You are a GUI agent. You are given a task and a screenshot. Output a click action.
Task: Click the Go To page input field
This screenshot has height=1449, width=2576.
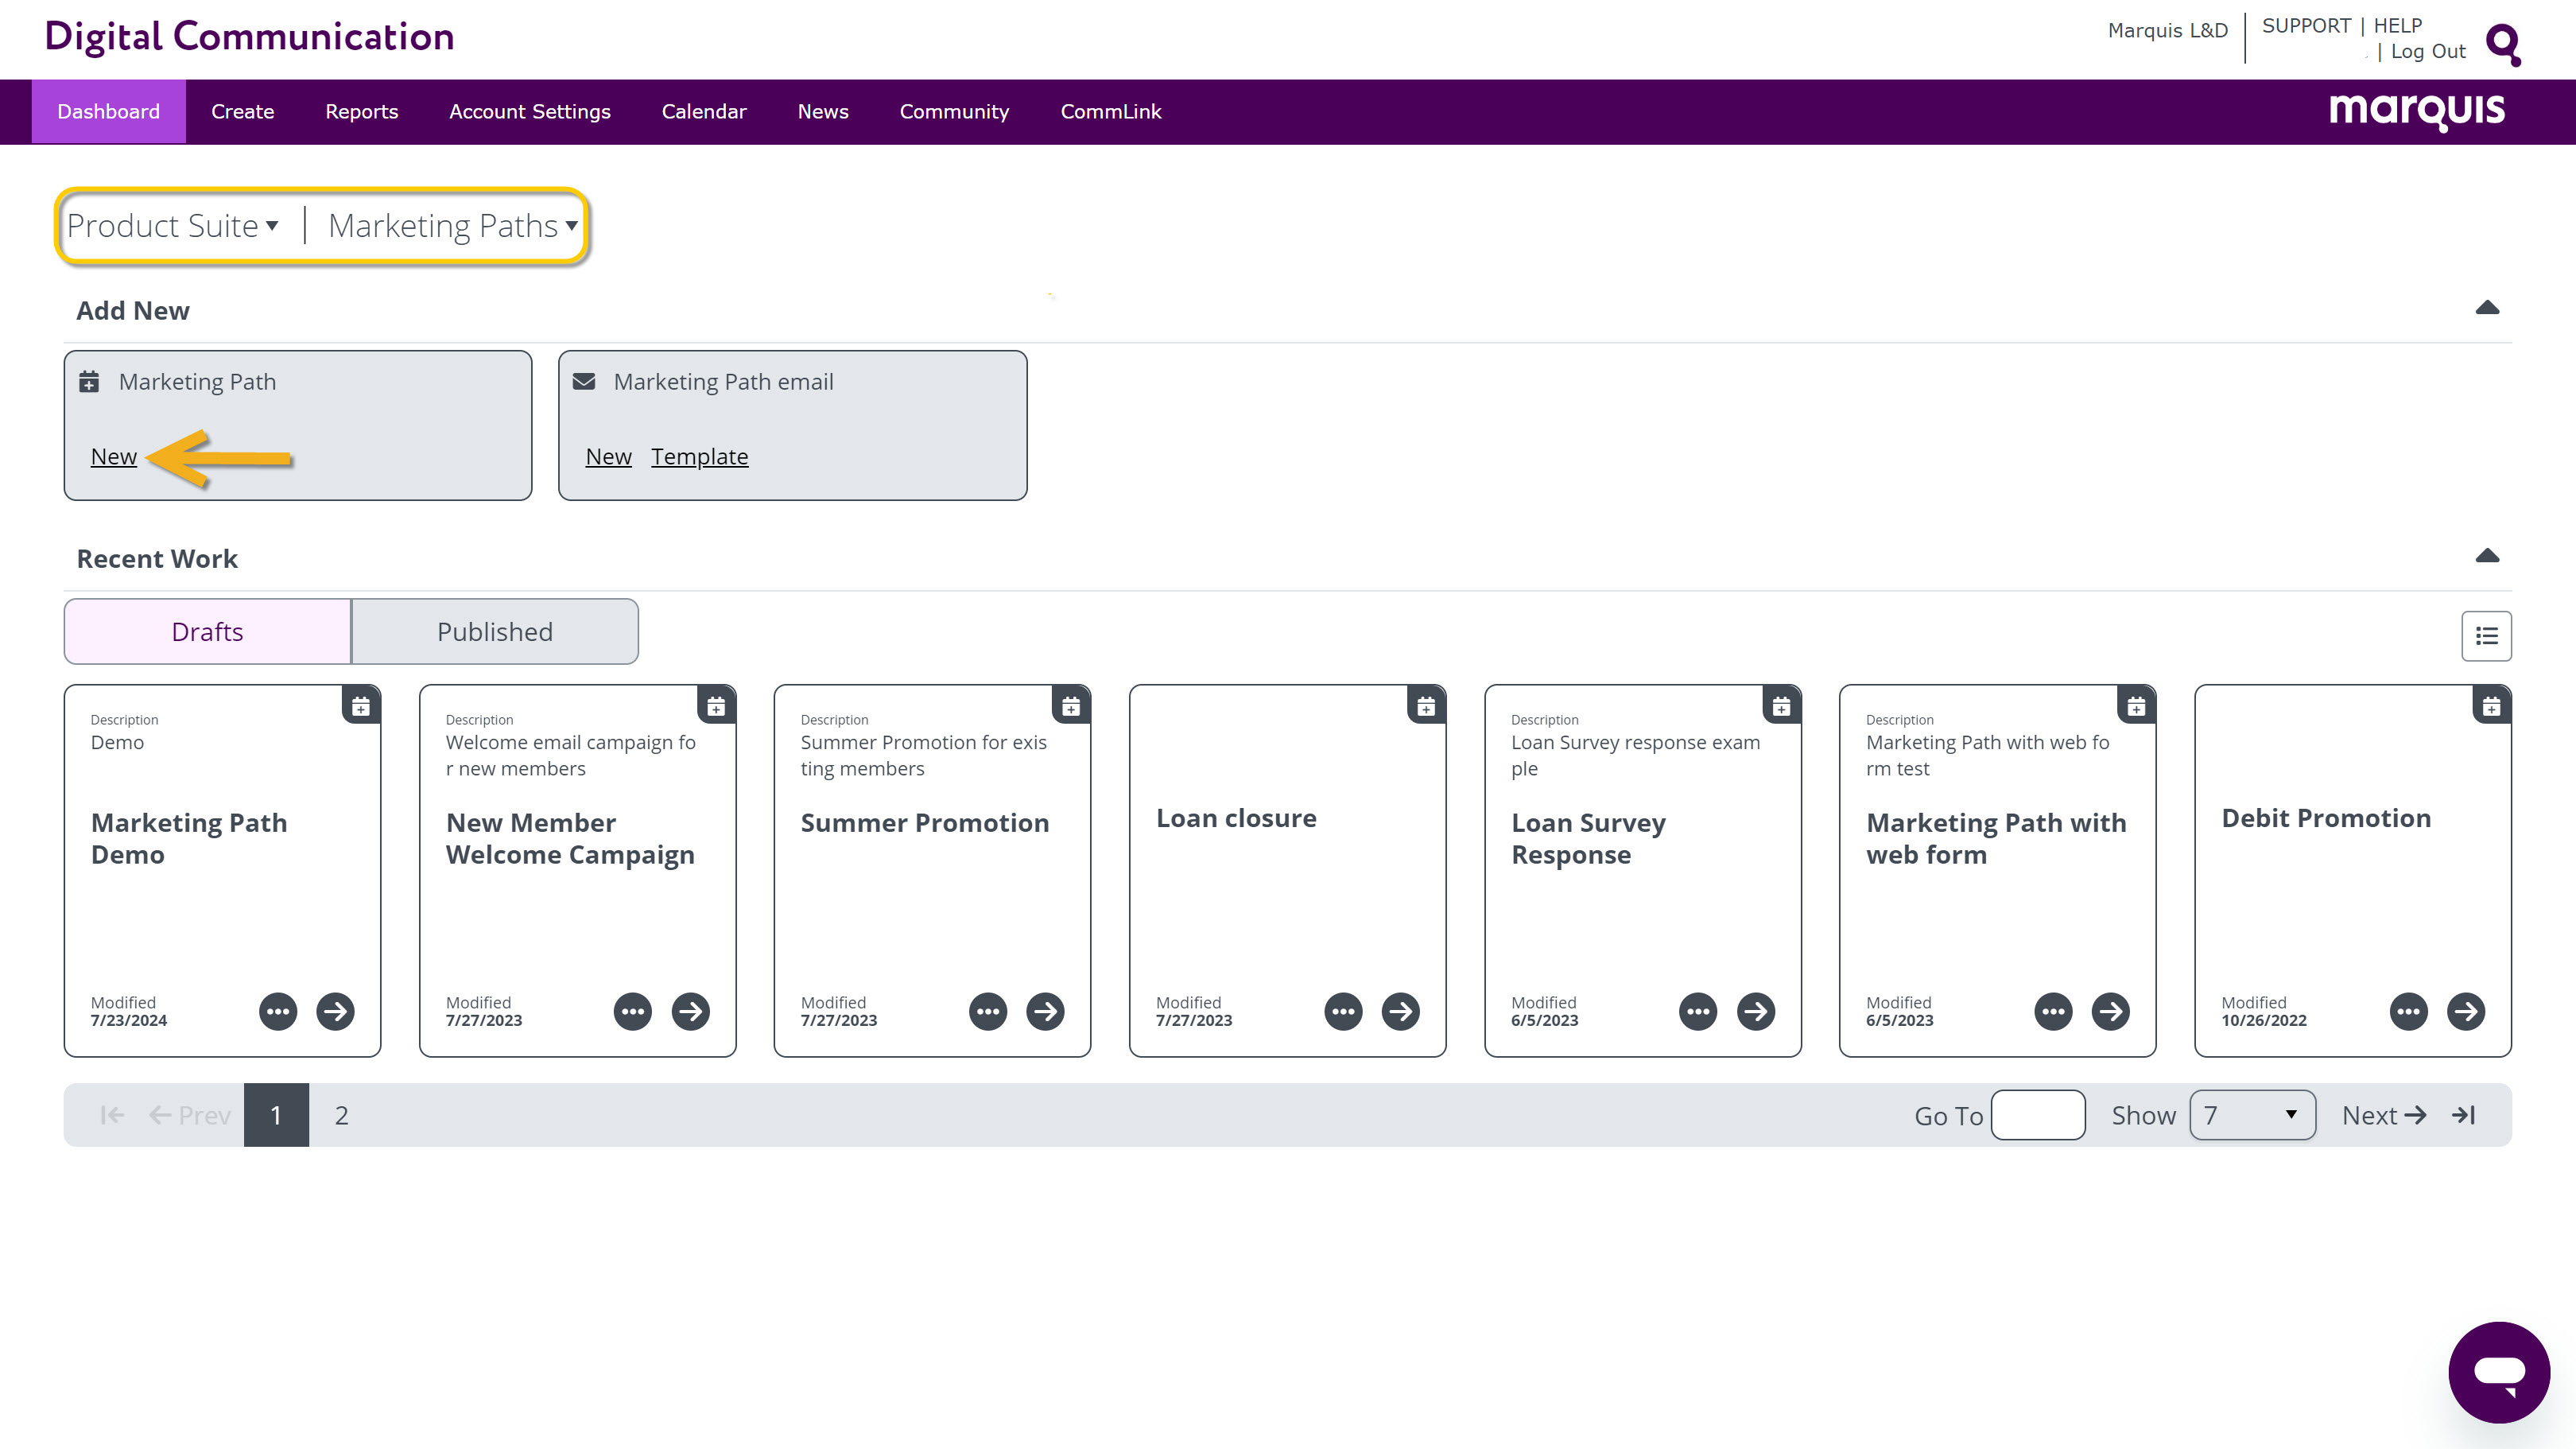(2037, 1115)
